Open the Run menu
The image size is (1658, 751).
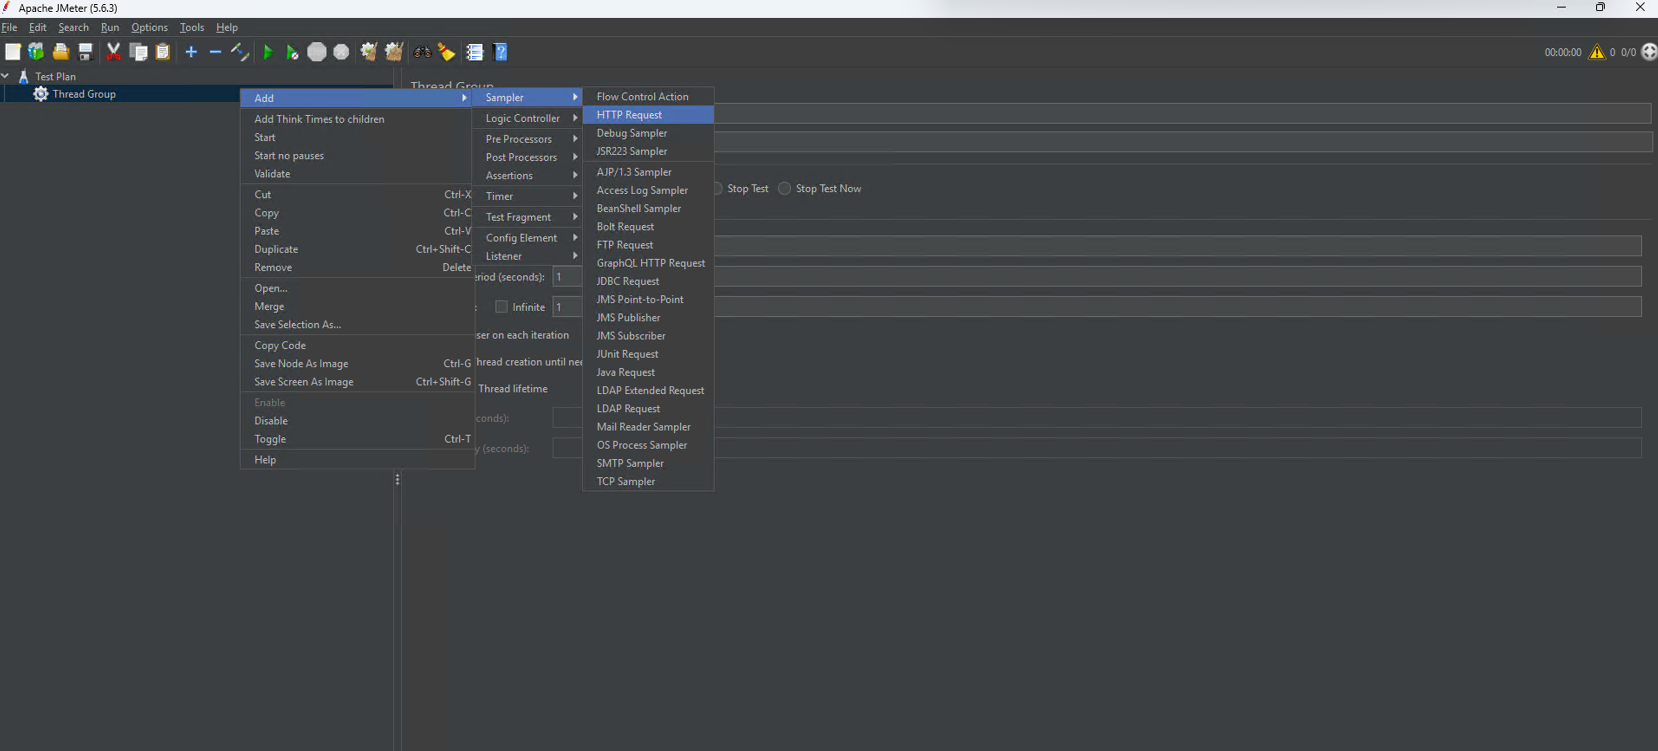coord(110,28)
